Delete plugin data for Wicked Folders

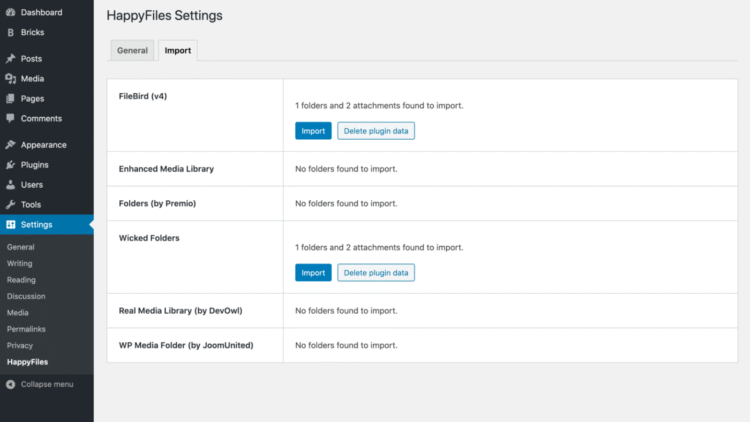point(376,273)
